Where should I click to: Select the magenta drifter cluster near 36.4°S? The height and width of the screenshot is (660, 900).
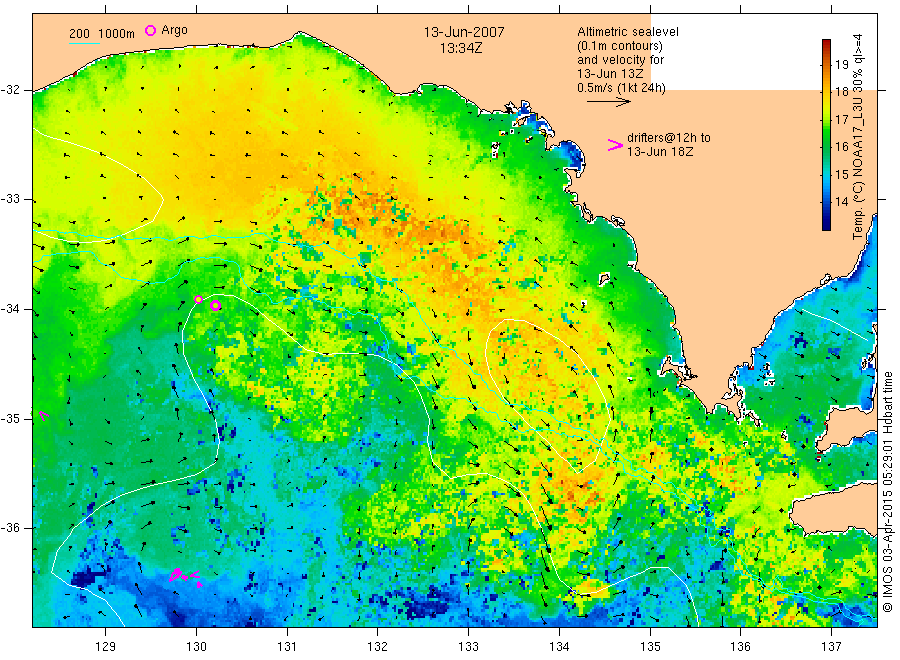pos(185,575)
